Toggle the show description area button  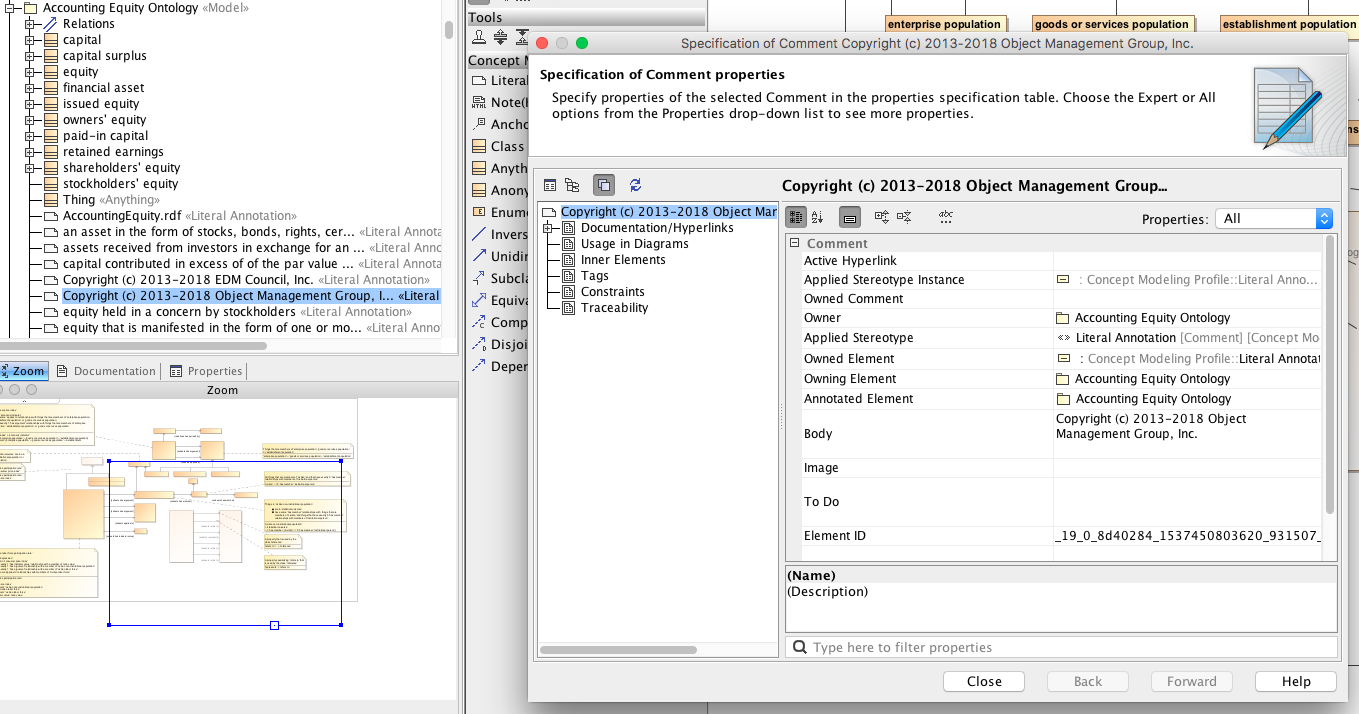click(x=849, y=217)
